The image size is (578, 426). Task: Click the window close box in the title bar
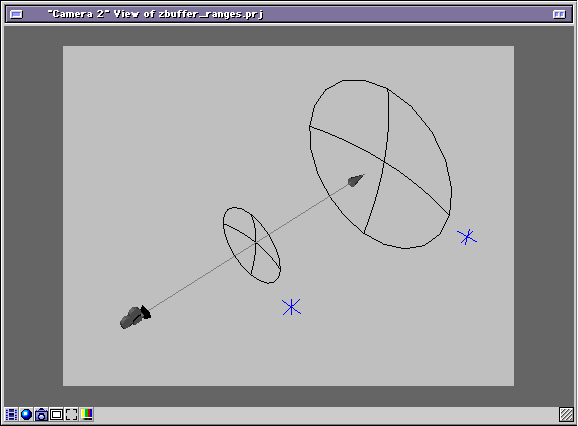coord(16,14)
